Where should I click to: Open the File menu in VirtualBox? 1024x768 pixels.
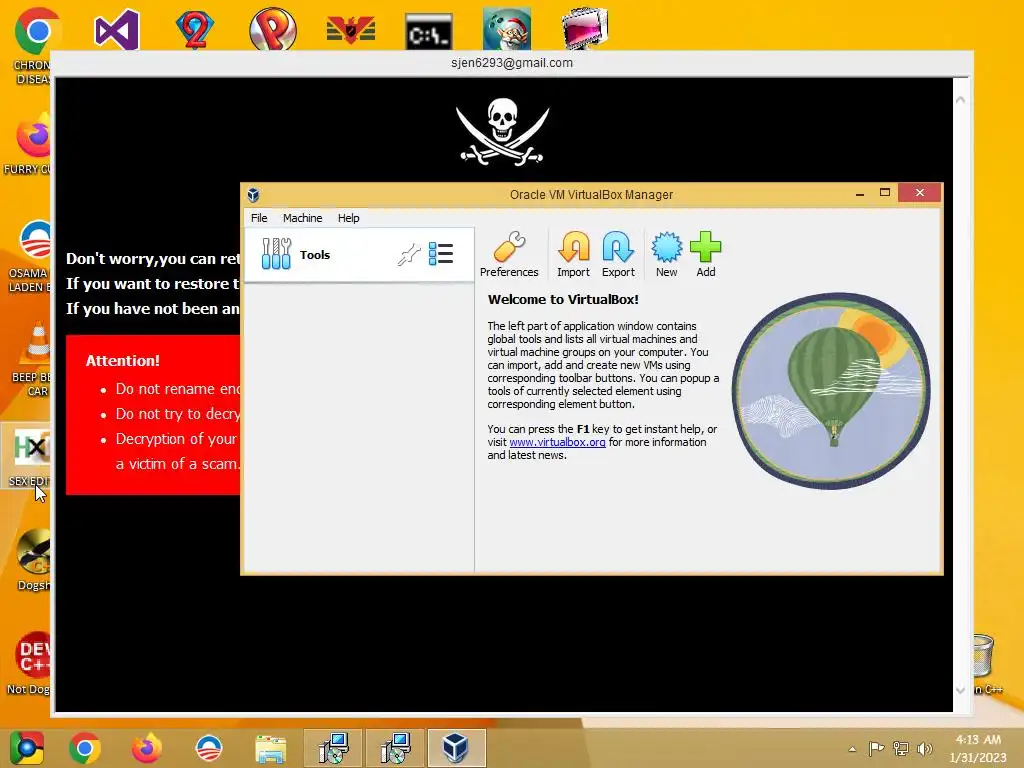(259, 218)
